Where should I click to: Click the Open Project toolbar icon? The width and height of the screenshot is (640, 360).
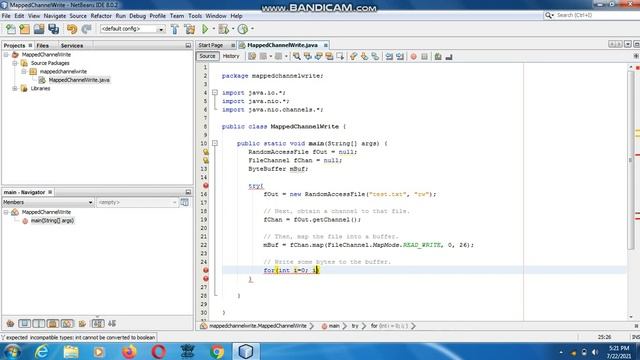click(x=39, y=29)
